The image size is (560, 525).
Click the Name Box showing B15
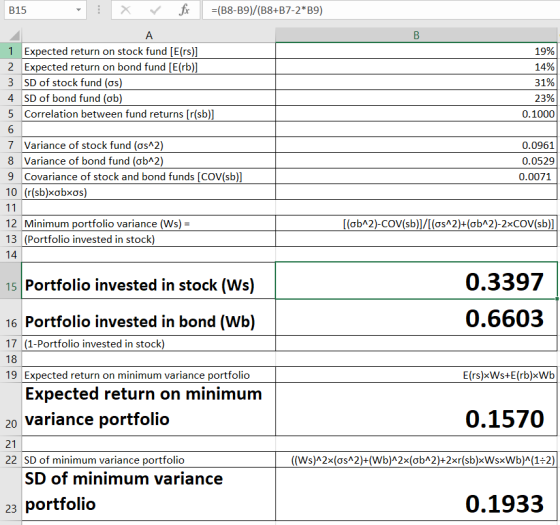click(x=45, y=10)
